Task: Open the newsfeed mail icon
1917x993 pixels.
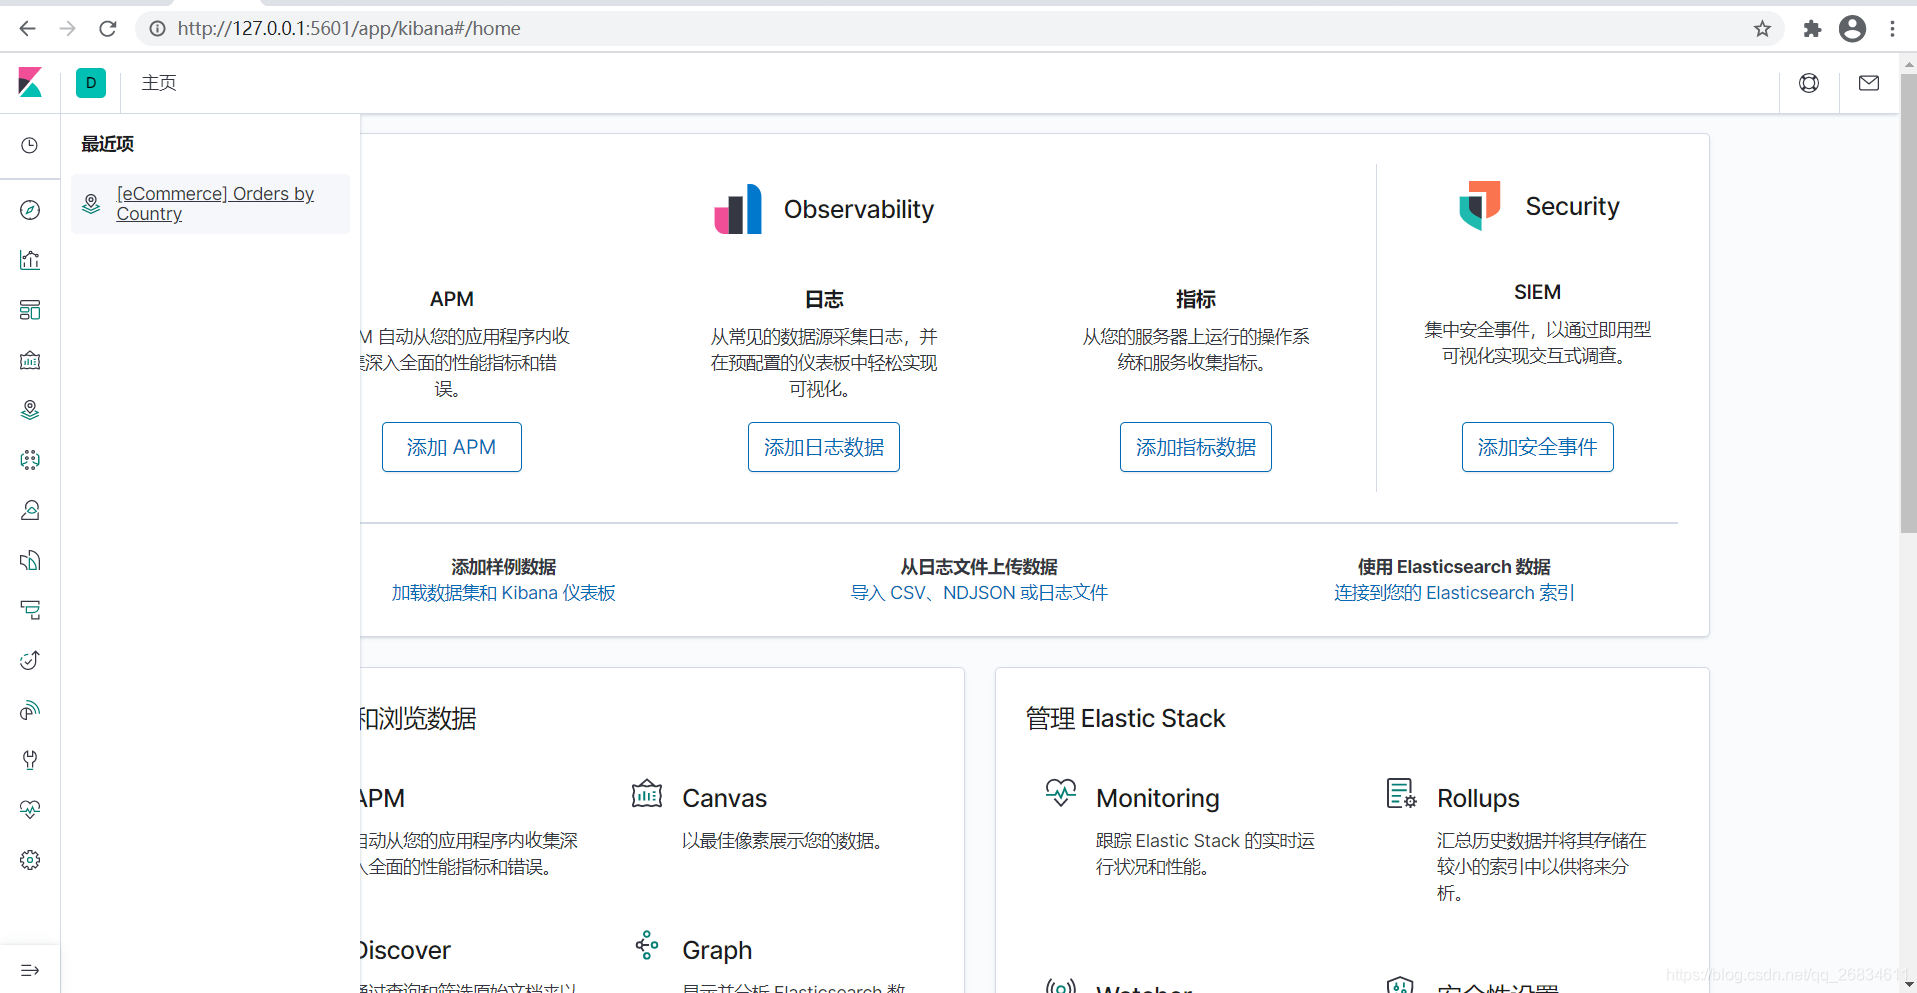Action: point(1869,83)
